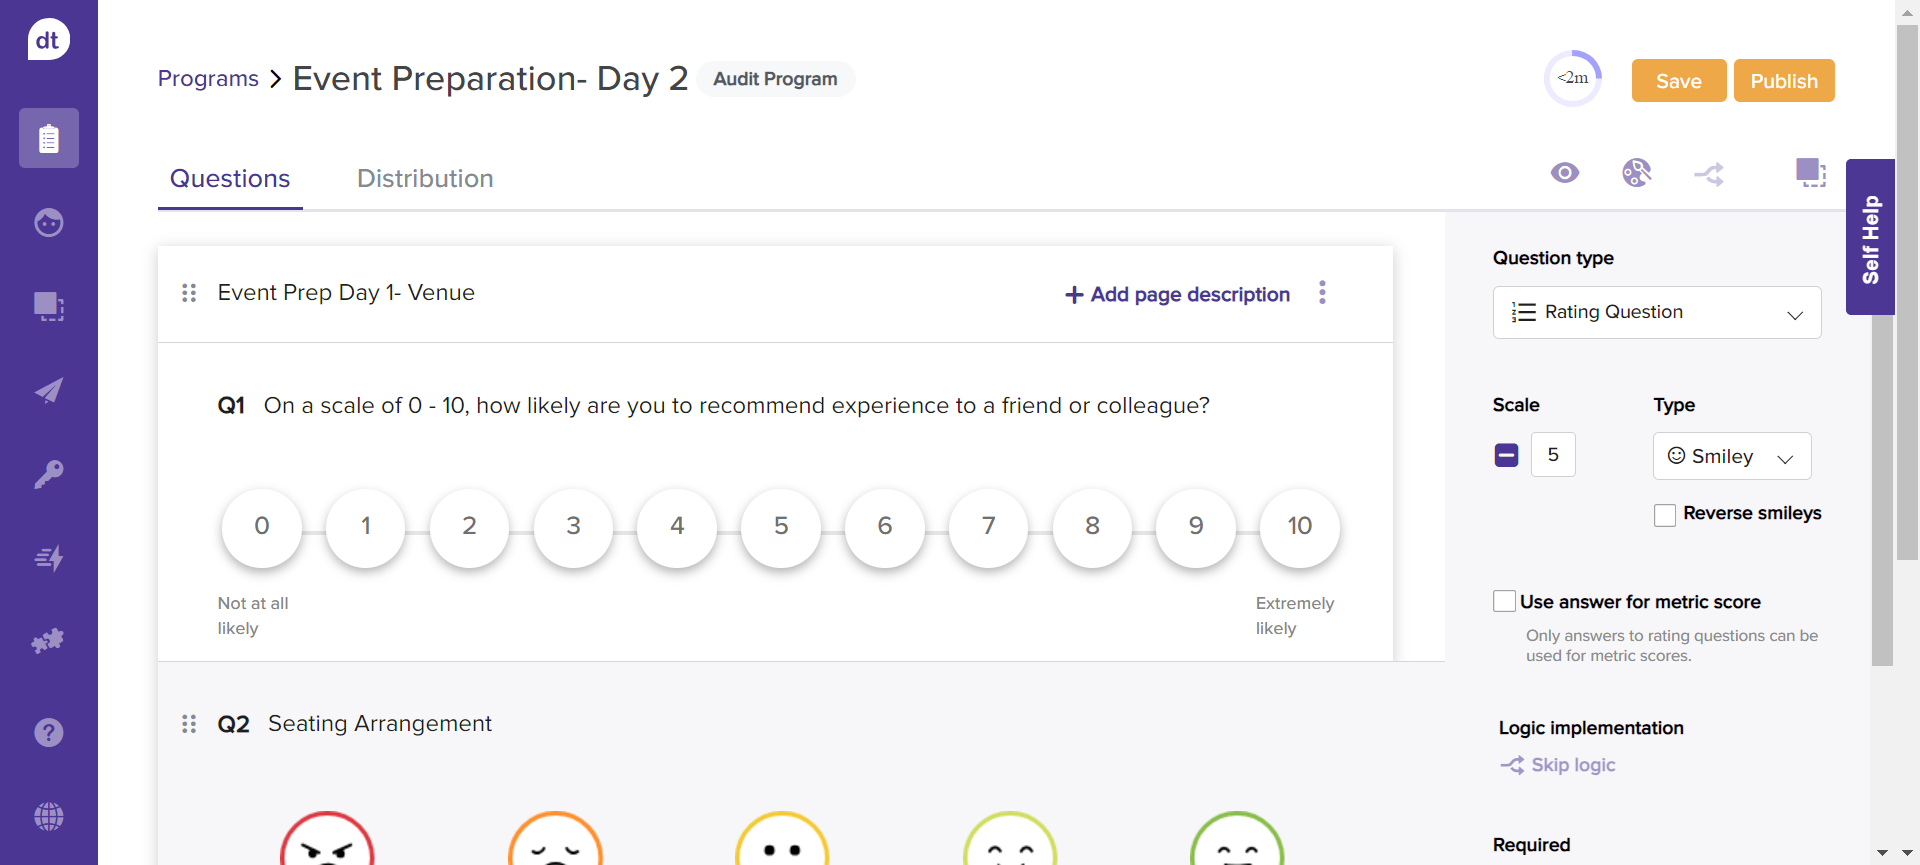
Task: Click the theme palette icon in toolbar
Action: tap(1636, 173)
